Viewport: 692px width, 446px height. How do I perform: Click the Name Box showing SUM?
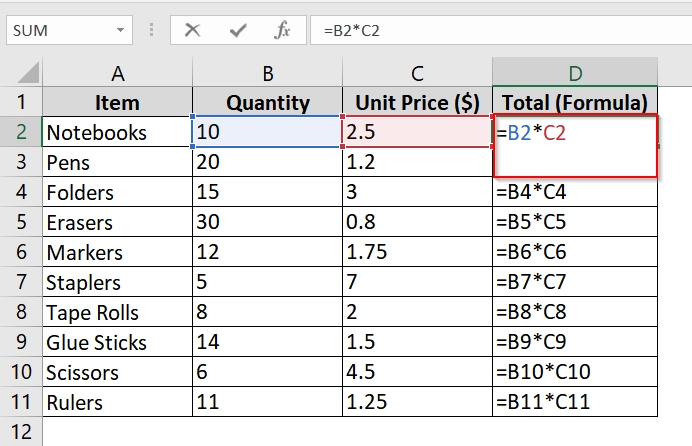point(69,30)
